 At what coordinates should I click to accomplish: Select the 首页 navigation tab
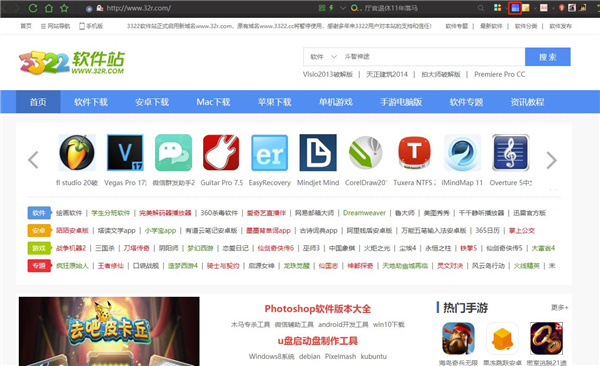pyautogui.click(x=38, y=102)
